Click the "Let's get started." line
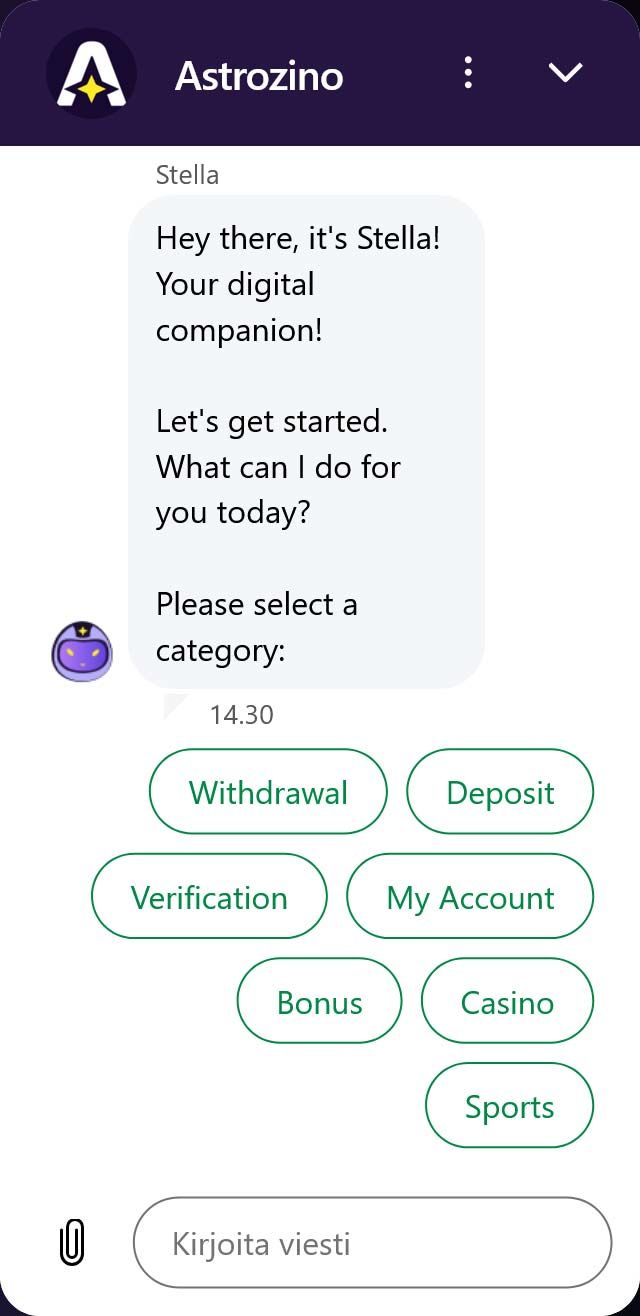The width and height of the screenshot is (640, 1316). [x=271, y=421]
